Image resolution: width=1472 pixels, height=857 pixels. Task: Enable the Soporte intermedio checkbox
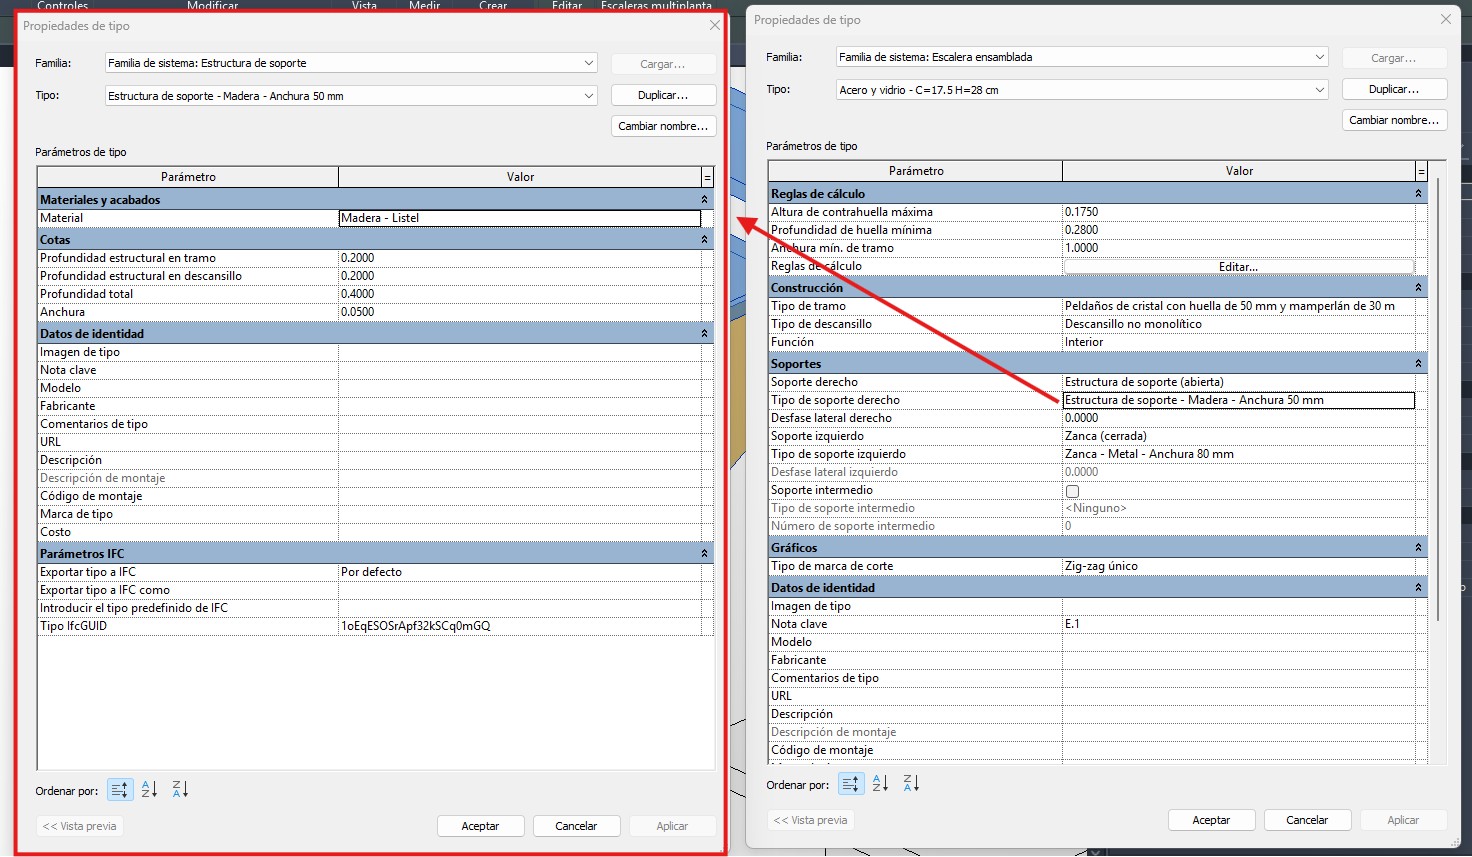point(1072,491)
